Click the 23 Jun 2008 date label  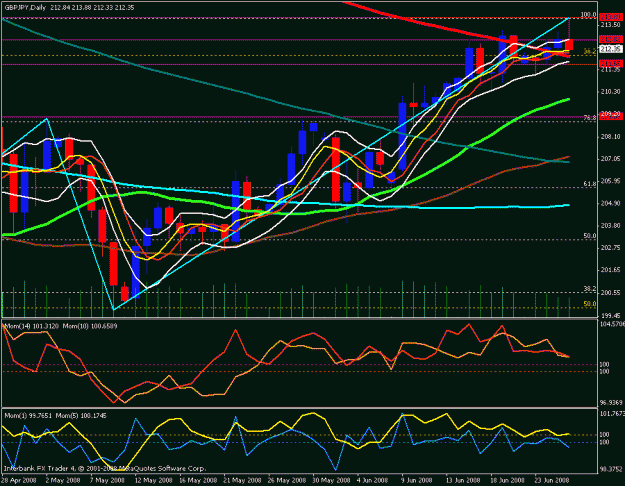pyautogui.click(x=552, y=480)
